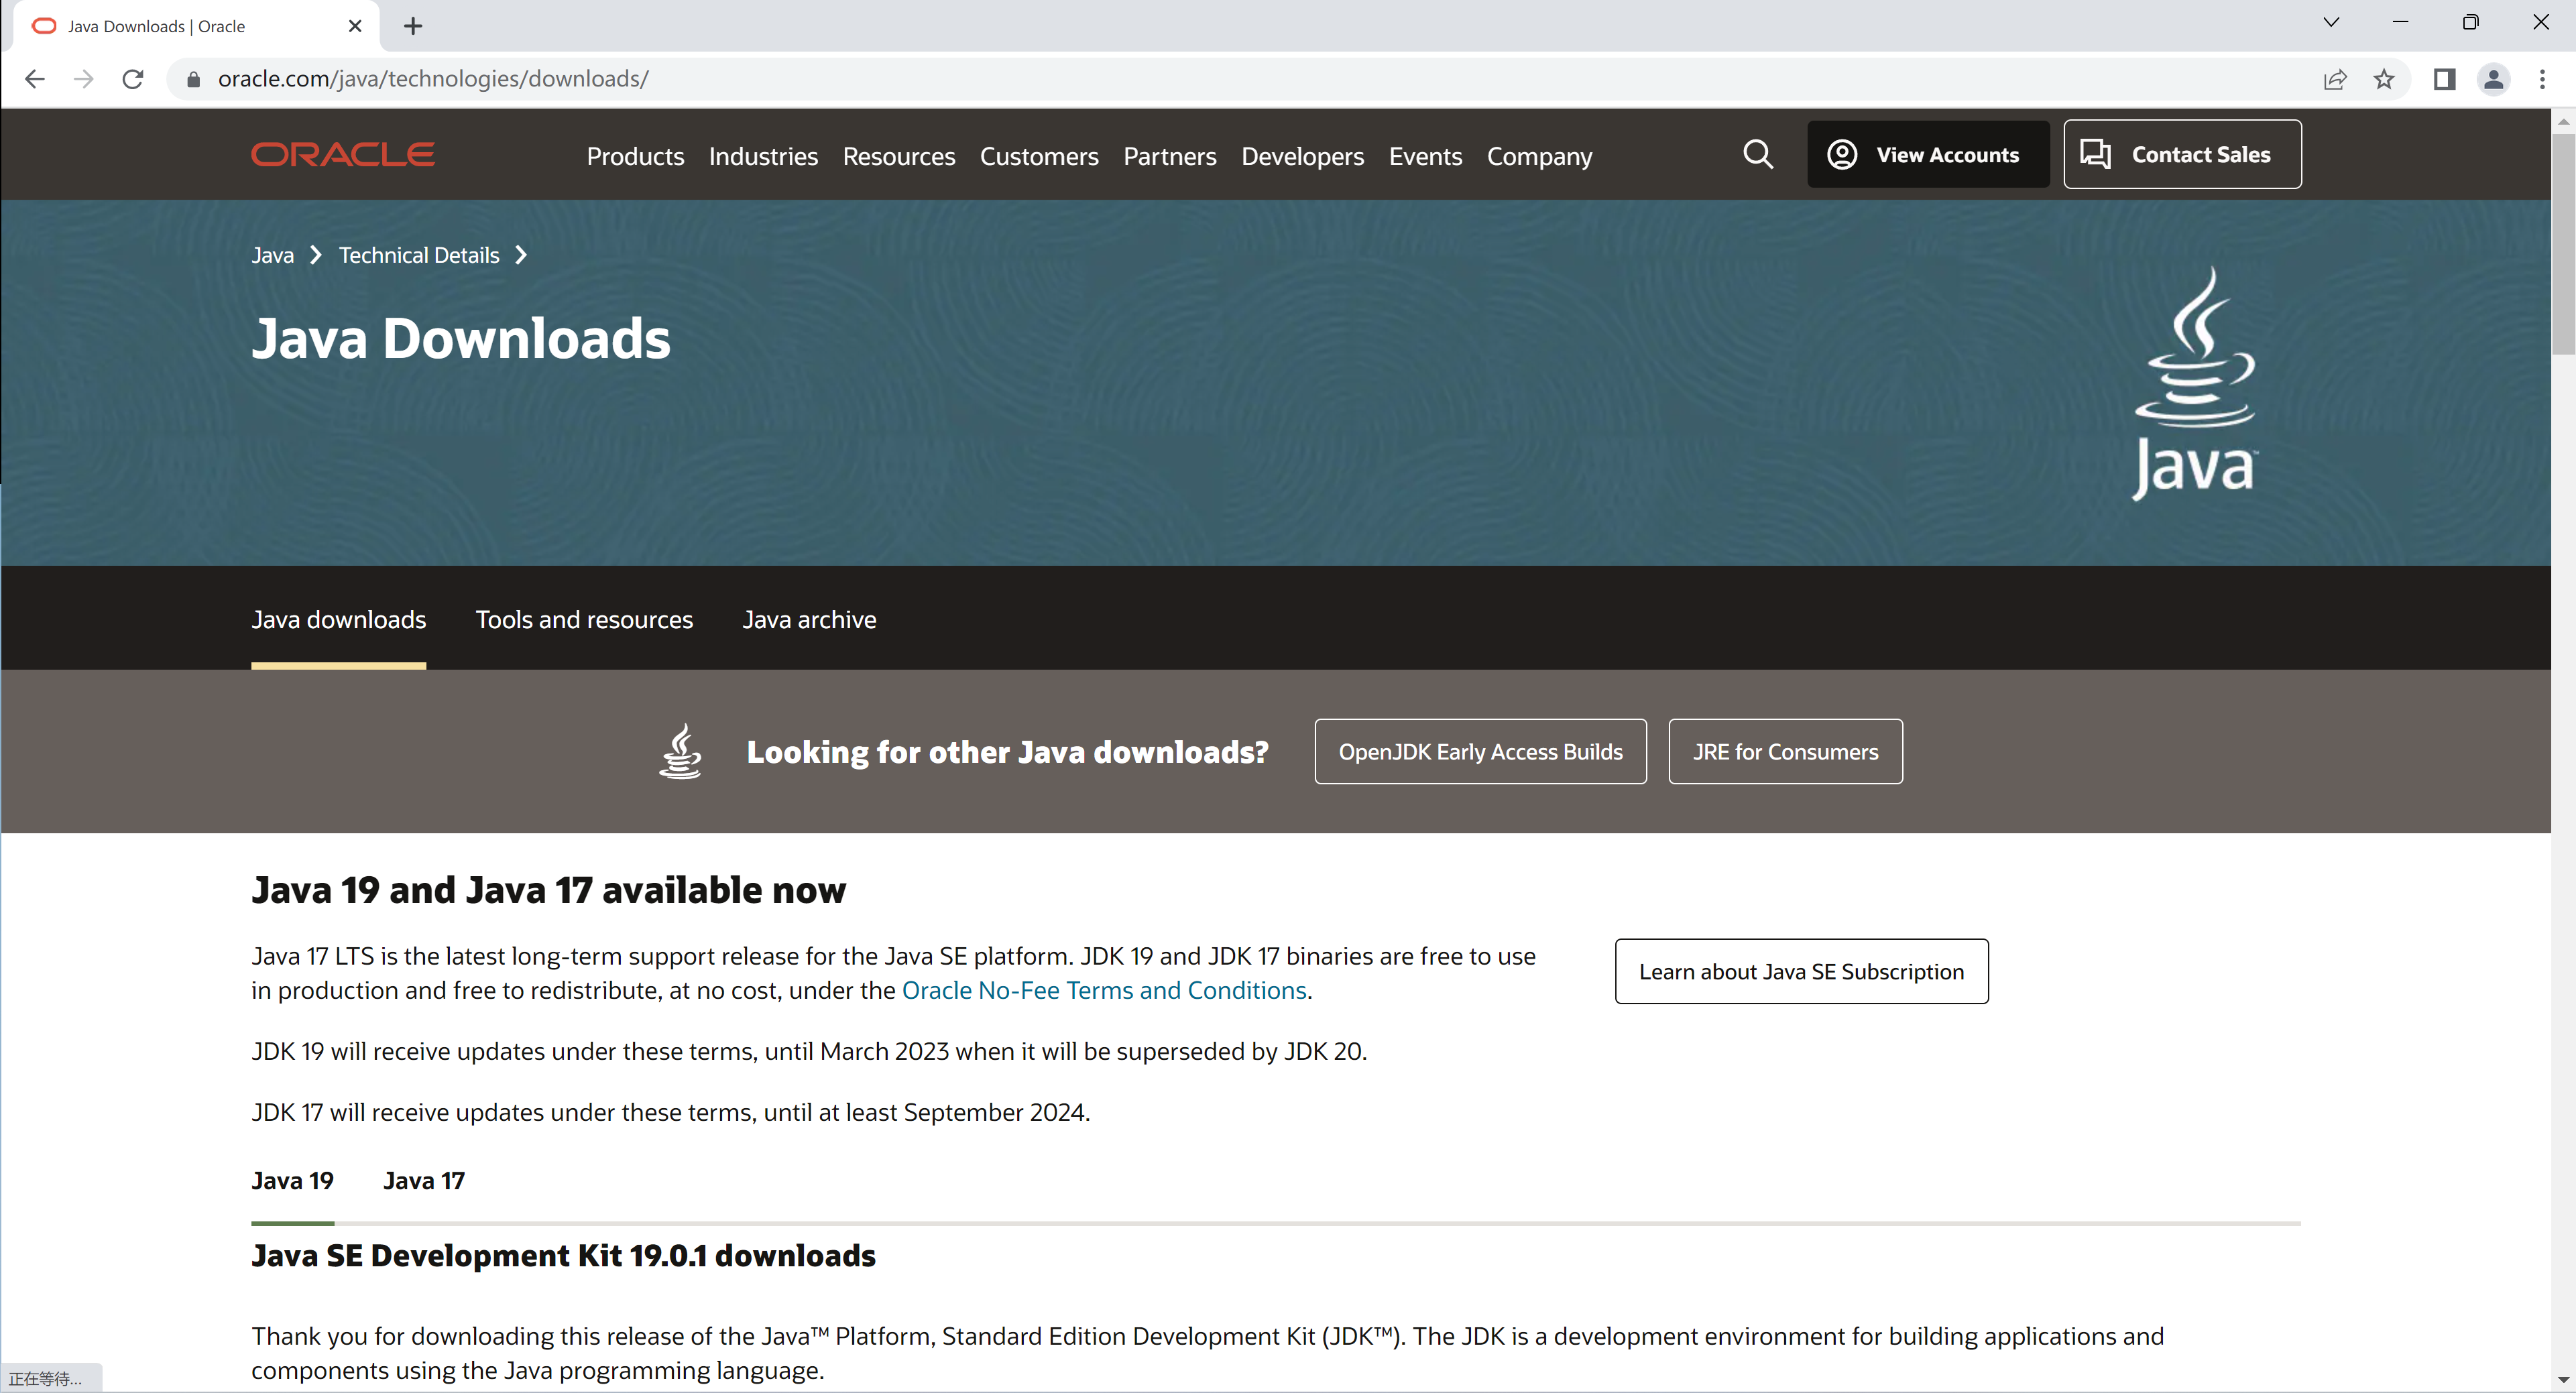
Task: Click the large Java logo in the banner
Action: point(2194,384)
